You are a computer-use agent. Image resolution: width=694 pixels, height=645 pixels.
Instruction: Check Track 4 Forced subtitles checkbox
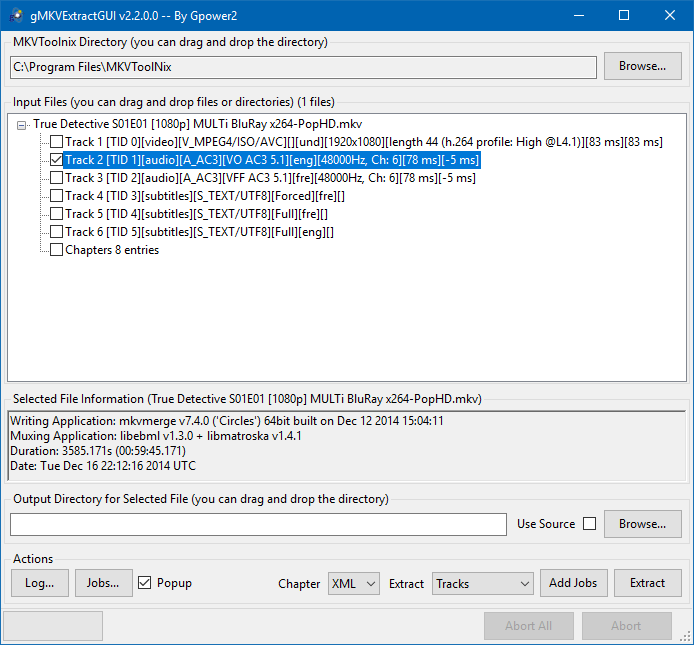point(56,196)
